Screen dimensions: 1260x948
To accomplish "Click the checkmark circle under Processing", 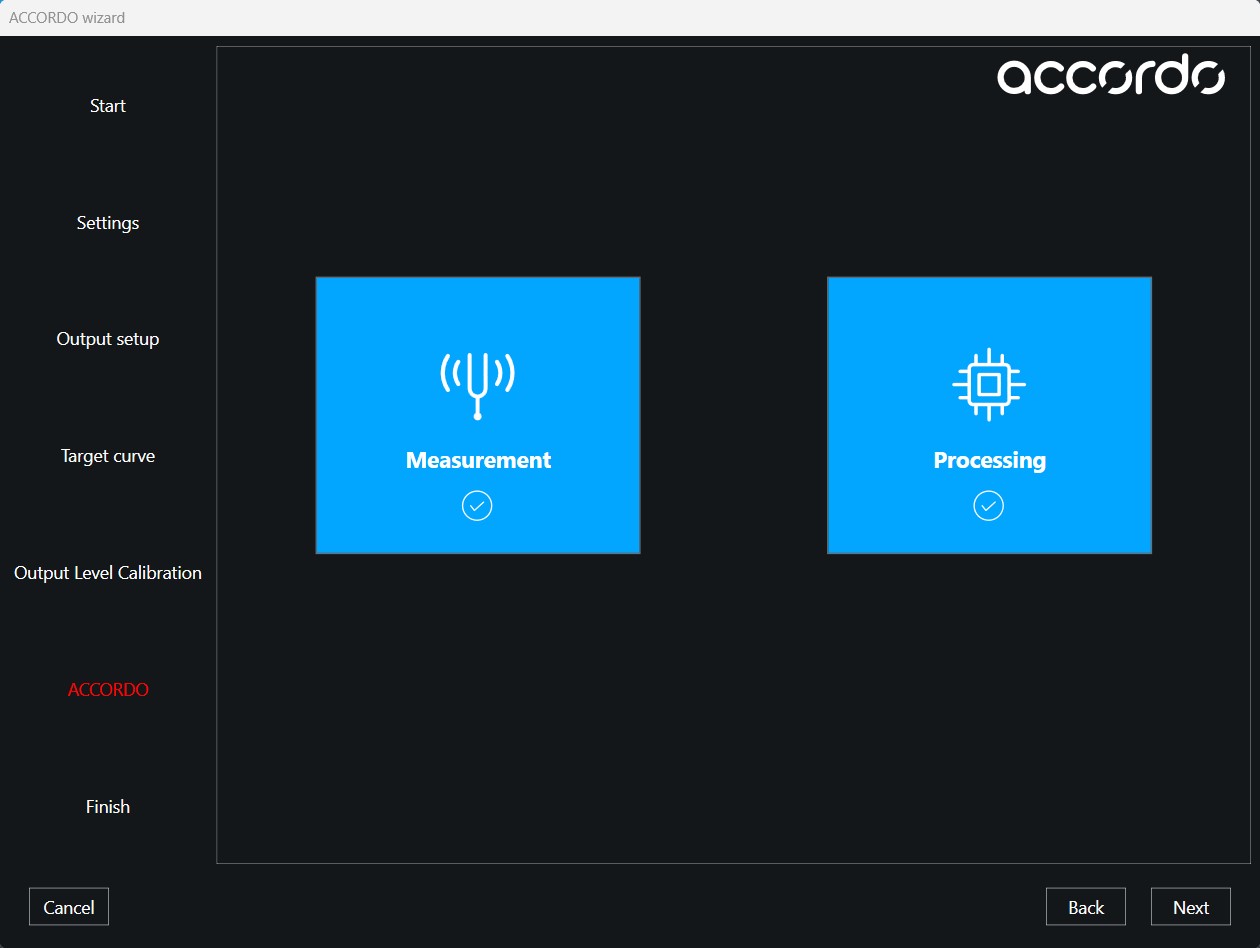I will click(x=989, y=506).
